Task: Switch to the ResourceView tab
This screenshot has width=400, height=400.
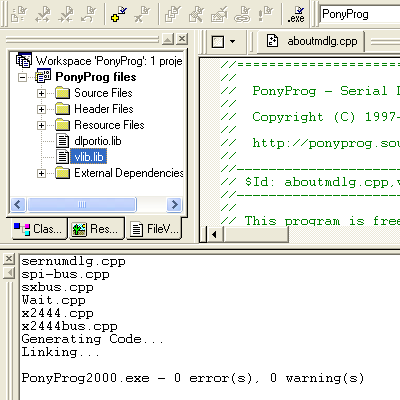Action: [97, 229]
